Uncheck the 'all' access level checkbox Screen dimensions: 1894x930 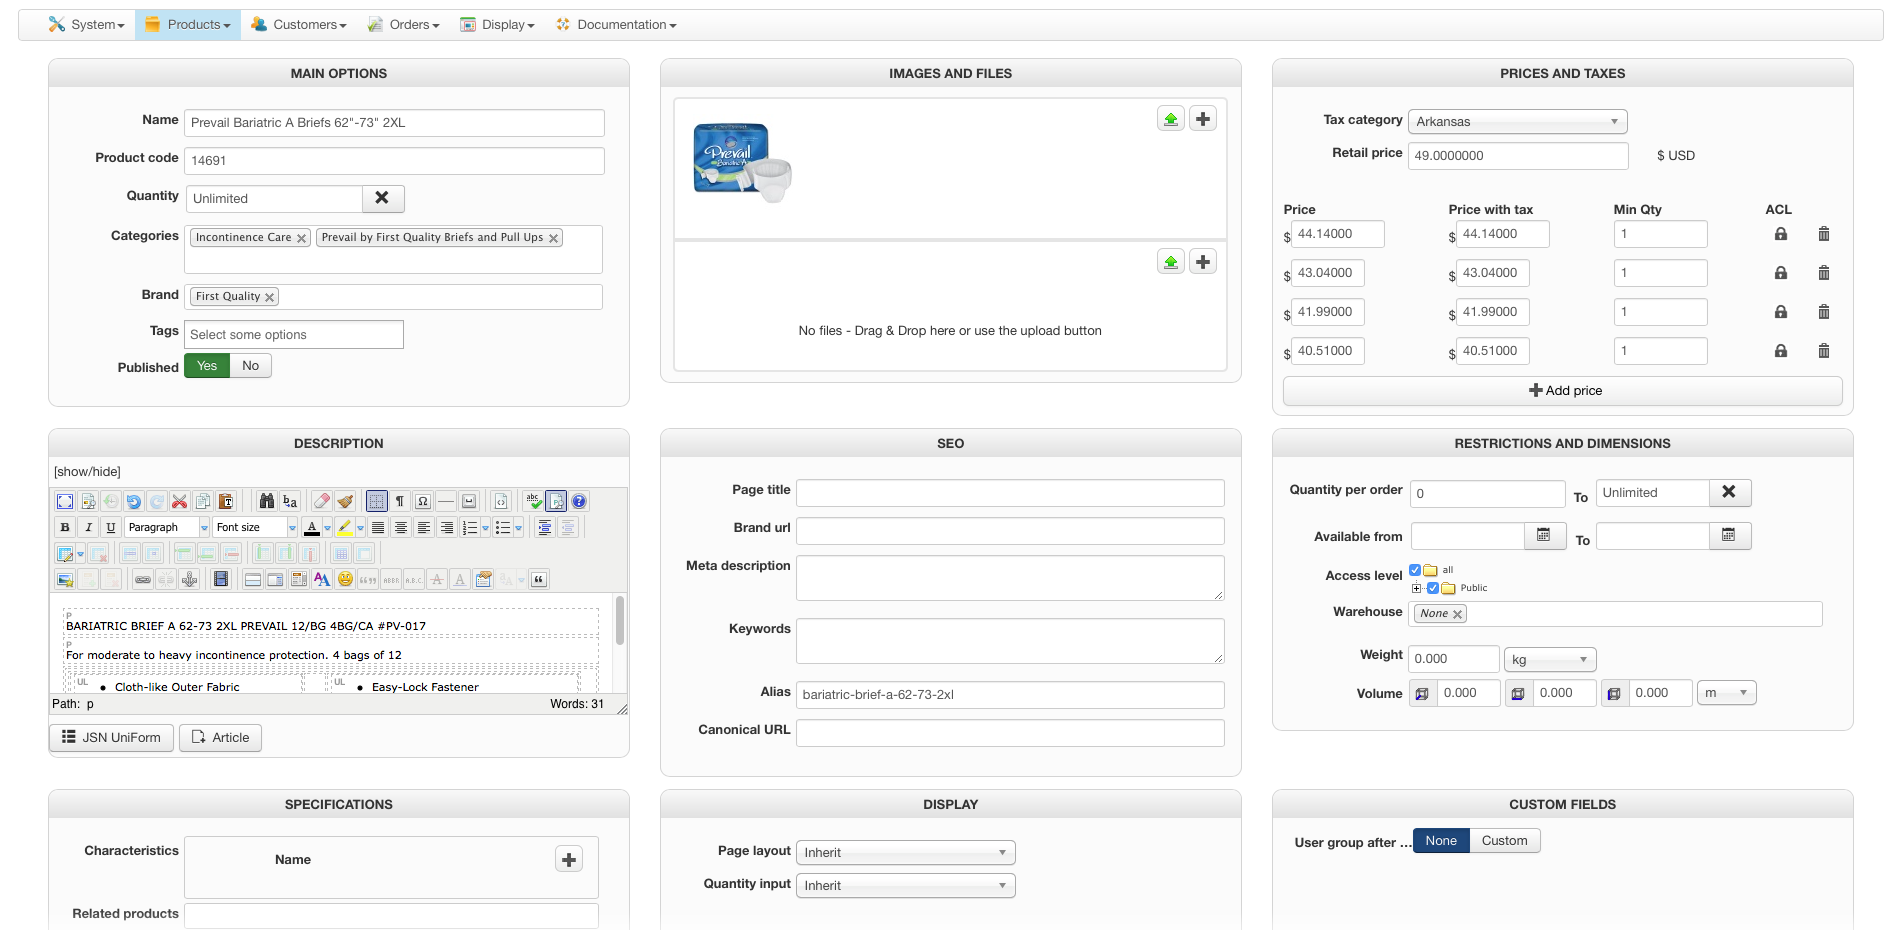click(1415, 570)
